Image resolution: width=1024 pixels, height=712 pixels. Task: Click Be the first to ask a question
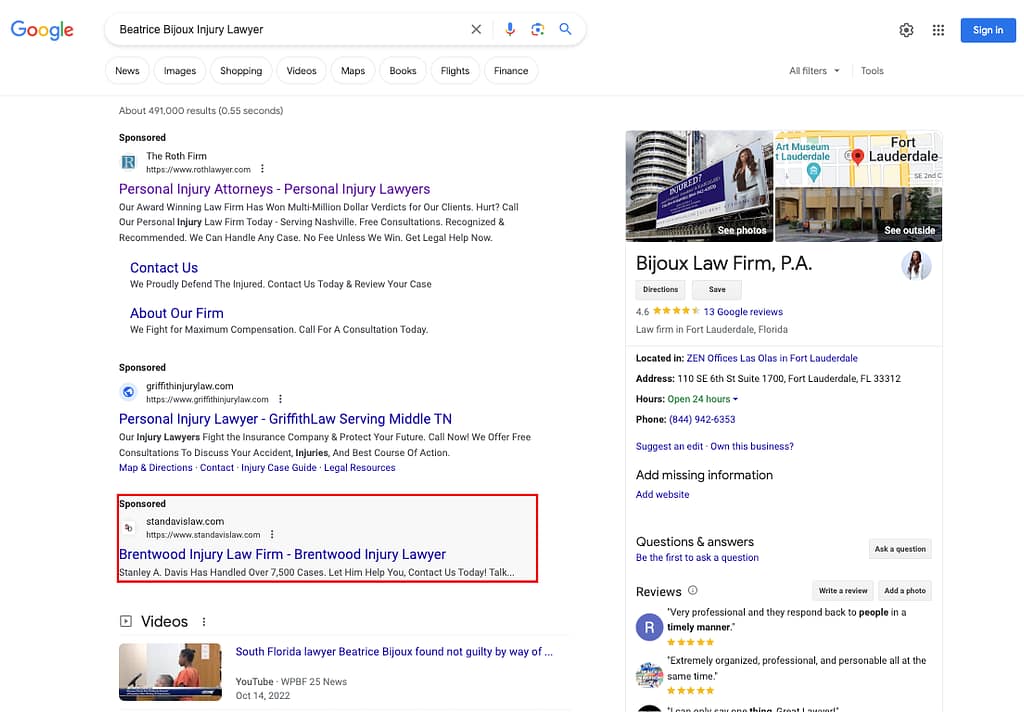(x=697, y=557)
